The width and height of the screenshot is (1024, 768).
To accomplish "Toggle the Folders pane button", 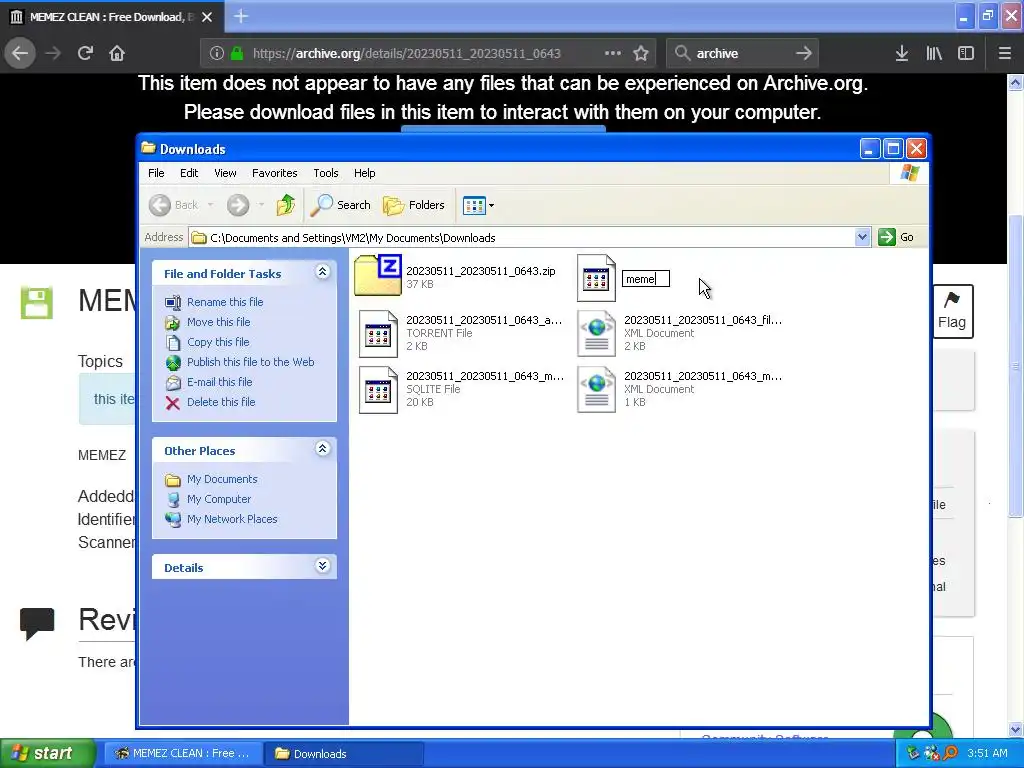I will [413, 205].
